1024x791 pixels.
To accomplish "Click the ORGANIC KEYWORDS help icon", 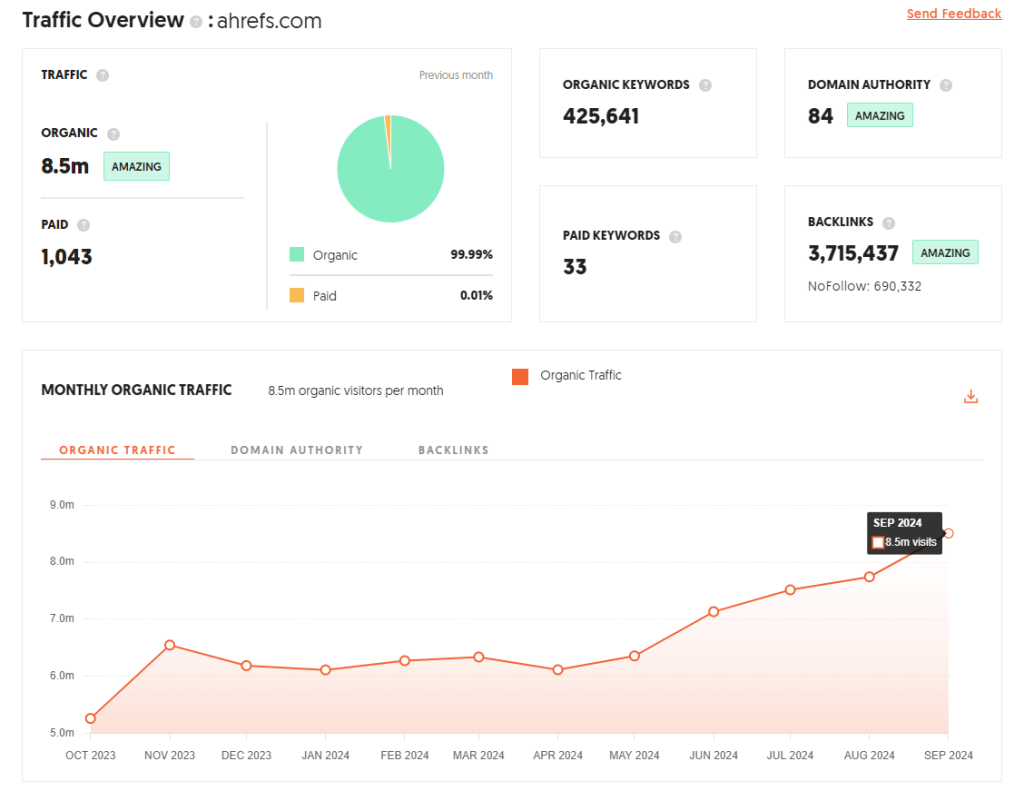I will click(x=705, y=85).
